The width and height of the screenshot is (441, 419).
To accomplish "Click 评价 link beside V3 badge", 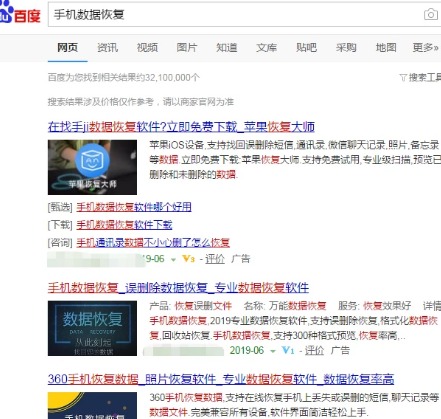I will pos(215,259).
